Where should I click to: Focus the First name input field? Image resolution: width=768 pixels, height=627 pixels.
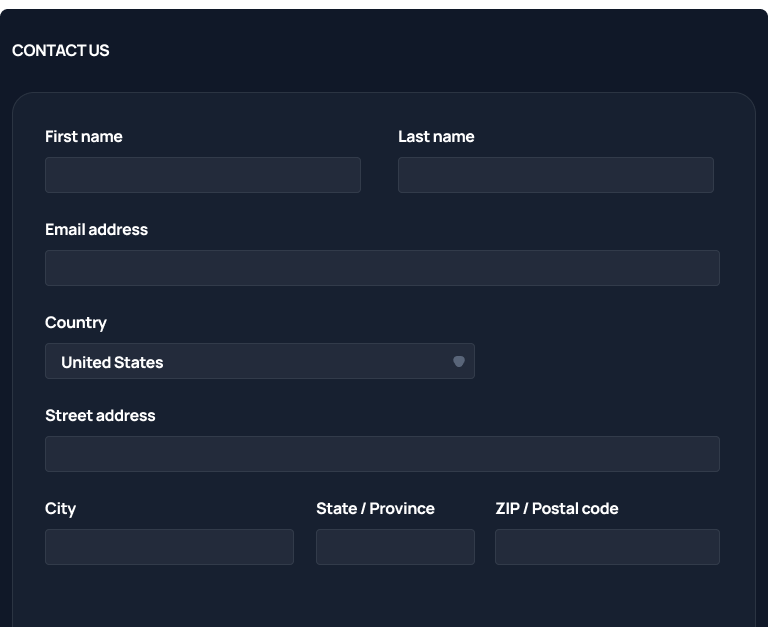pyautogui.click(x=203, y=175)
